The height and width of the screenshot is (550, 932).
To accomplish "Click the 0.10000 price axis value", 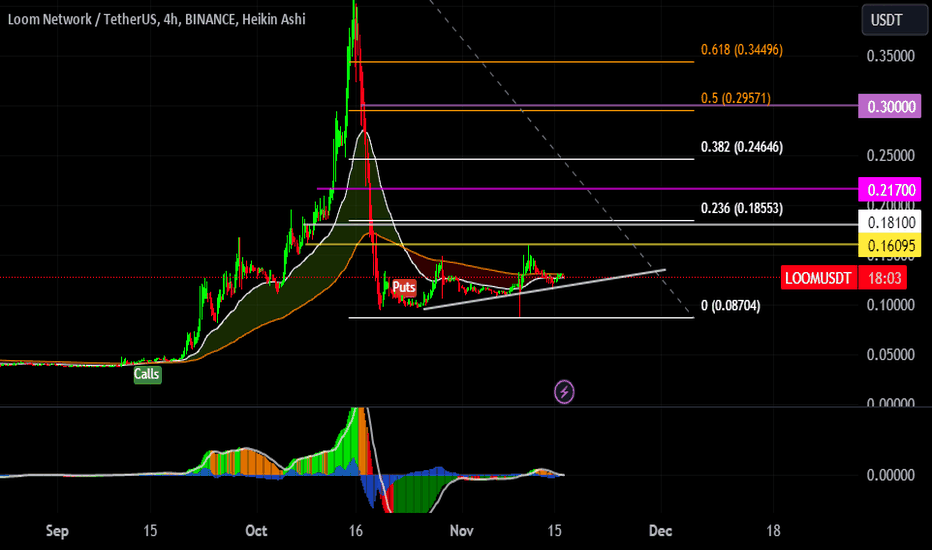I will click(x=890, y=305).
